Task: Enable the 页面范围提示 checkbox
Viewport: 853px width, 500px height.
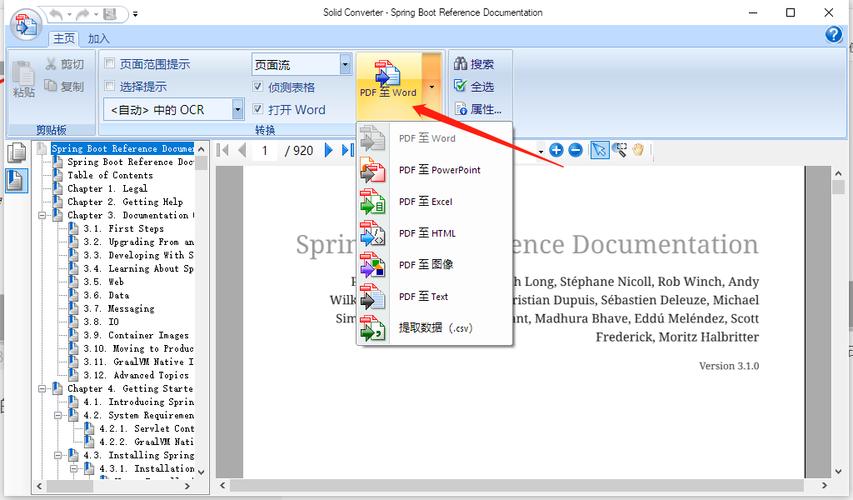Action: (109, 64)
